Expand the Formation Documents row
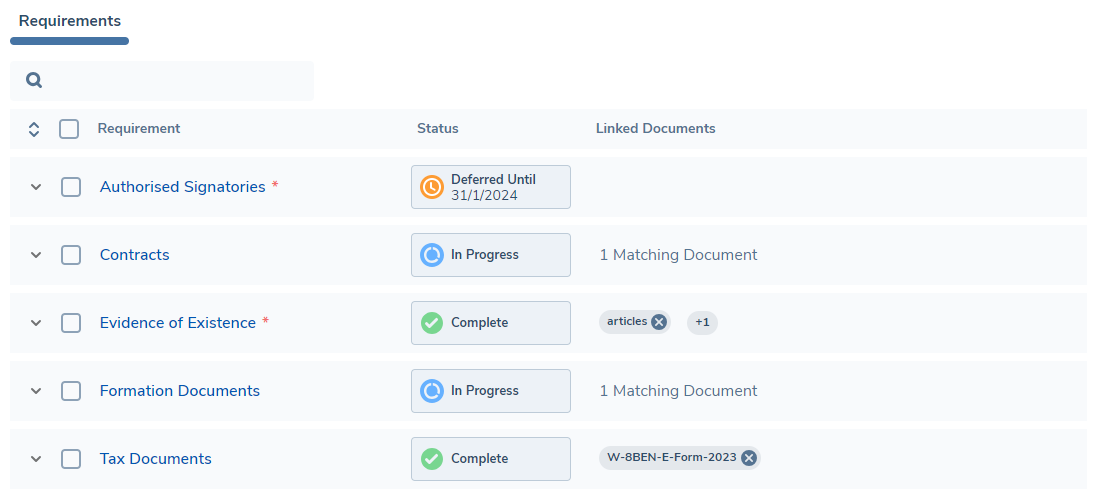The height and width of the screenshot is (504, 1105). click(x=36, y=391)
